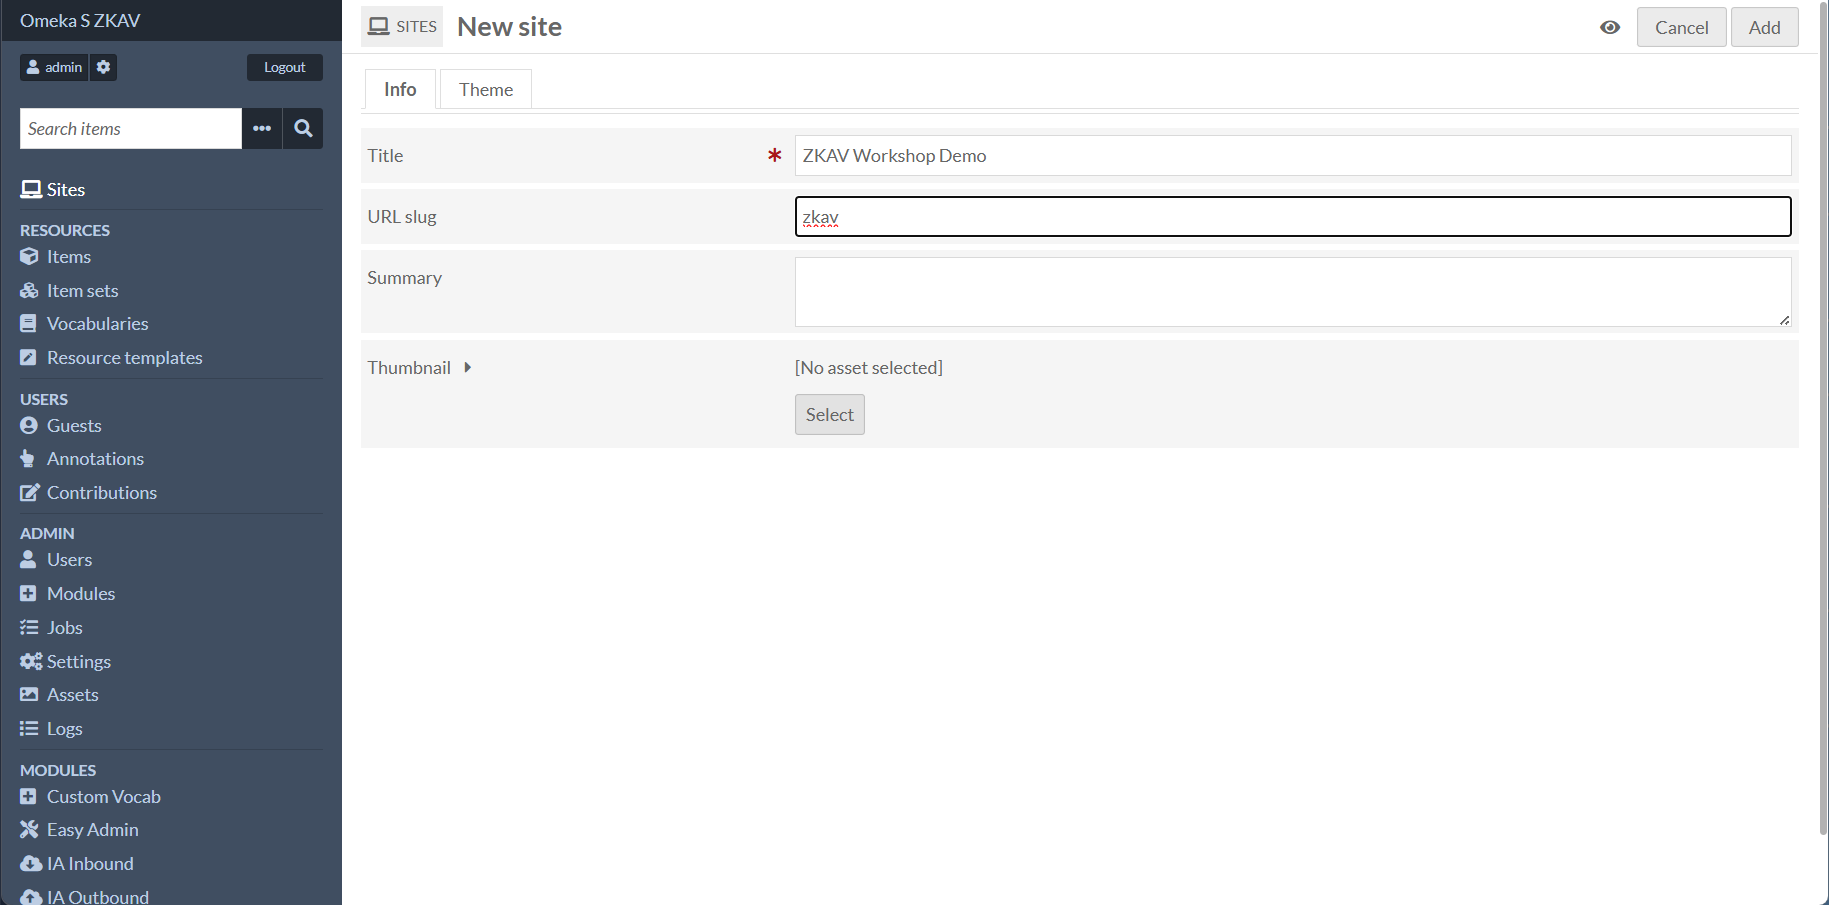The width and height of the screenshot is (1829, 905).
Task: Click the Resource templates pencil icon
Action: tap(28, 358)
